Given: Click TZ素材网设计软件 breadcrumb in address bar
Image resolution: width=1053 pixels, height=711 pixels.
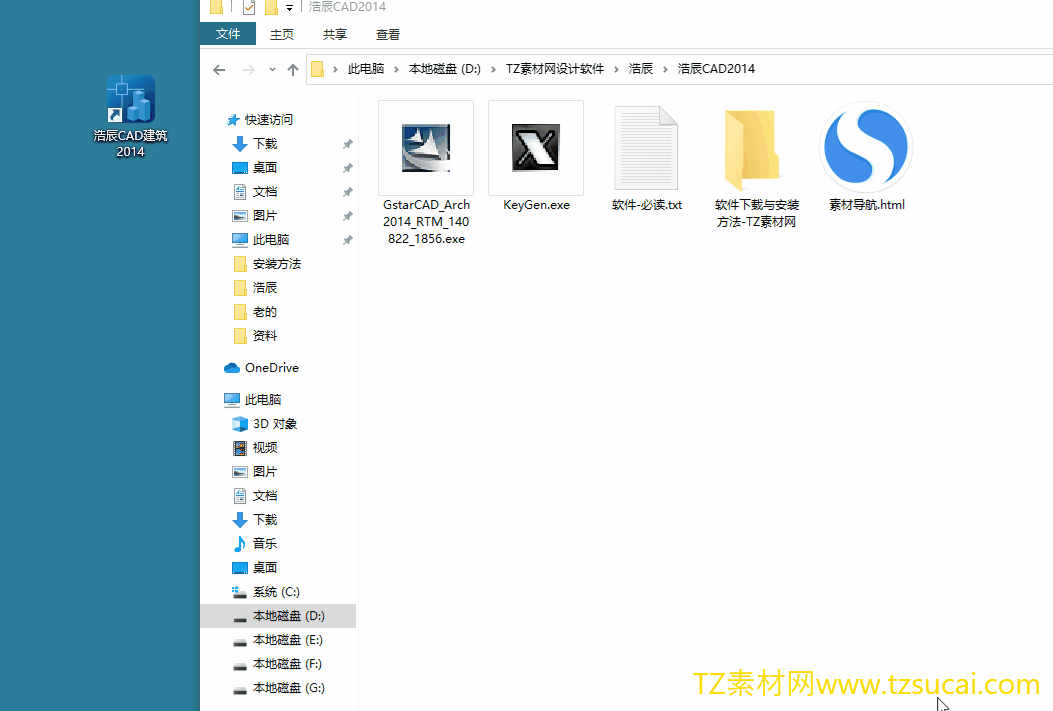Looking at the screenshot, I should (555, 68).
